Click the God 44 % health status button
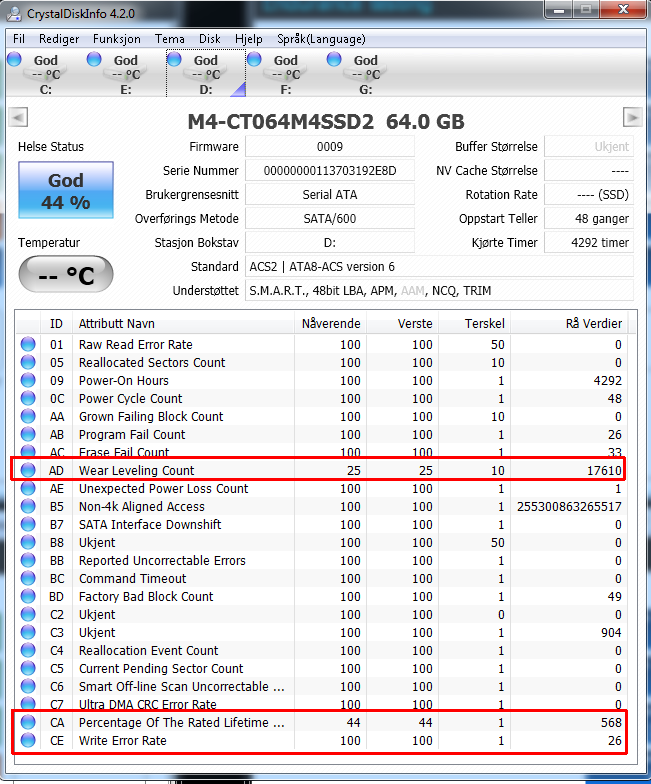This screenshot has height=784, width=651. (x=66, y=190)
